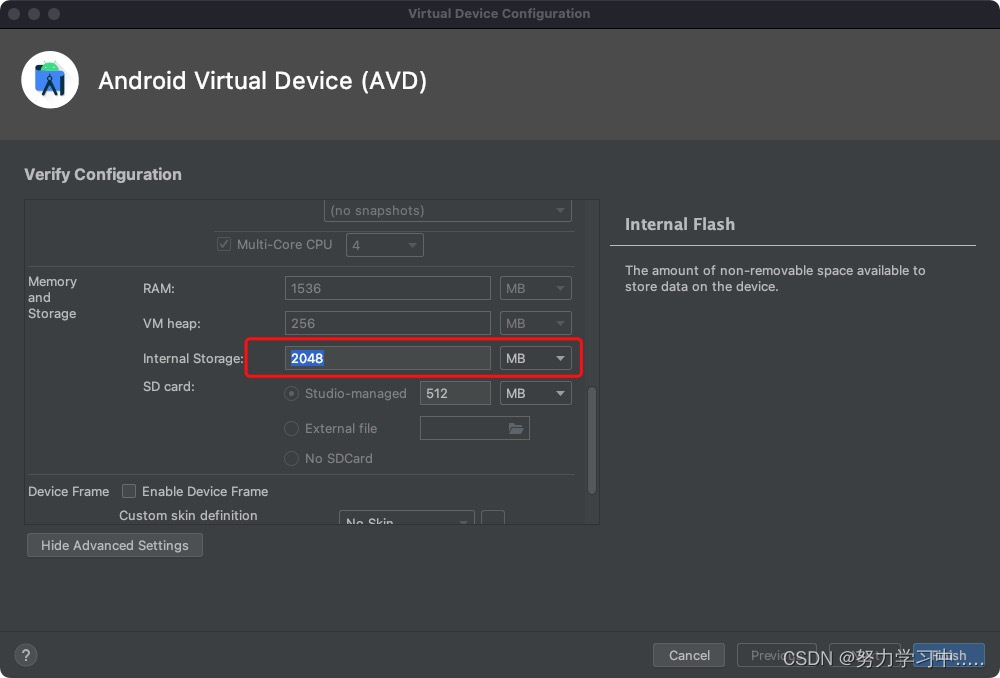Click the Finish button
The height and width of the screenshot is (678, 1000).
coord(948,655)
